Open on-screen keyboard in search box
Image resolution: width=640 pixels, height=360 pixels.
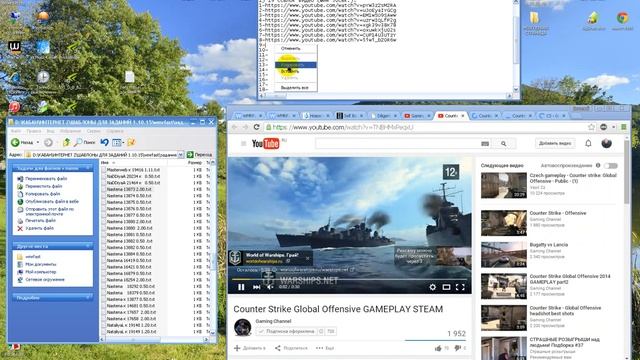(x=485, y=144)
